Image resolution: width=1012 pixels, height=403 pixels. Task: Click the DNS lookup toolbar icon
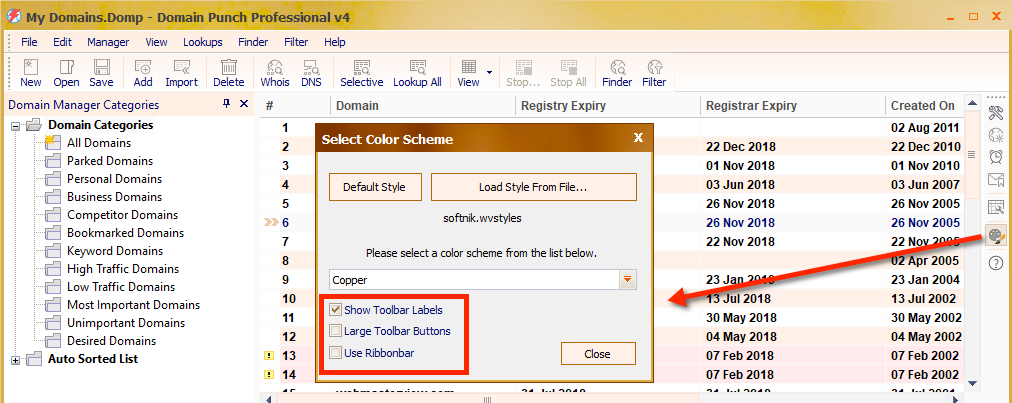coord(311,73)
